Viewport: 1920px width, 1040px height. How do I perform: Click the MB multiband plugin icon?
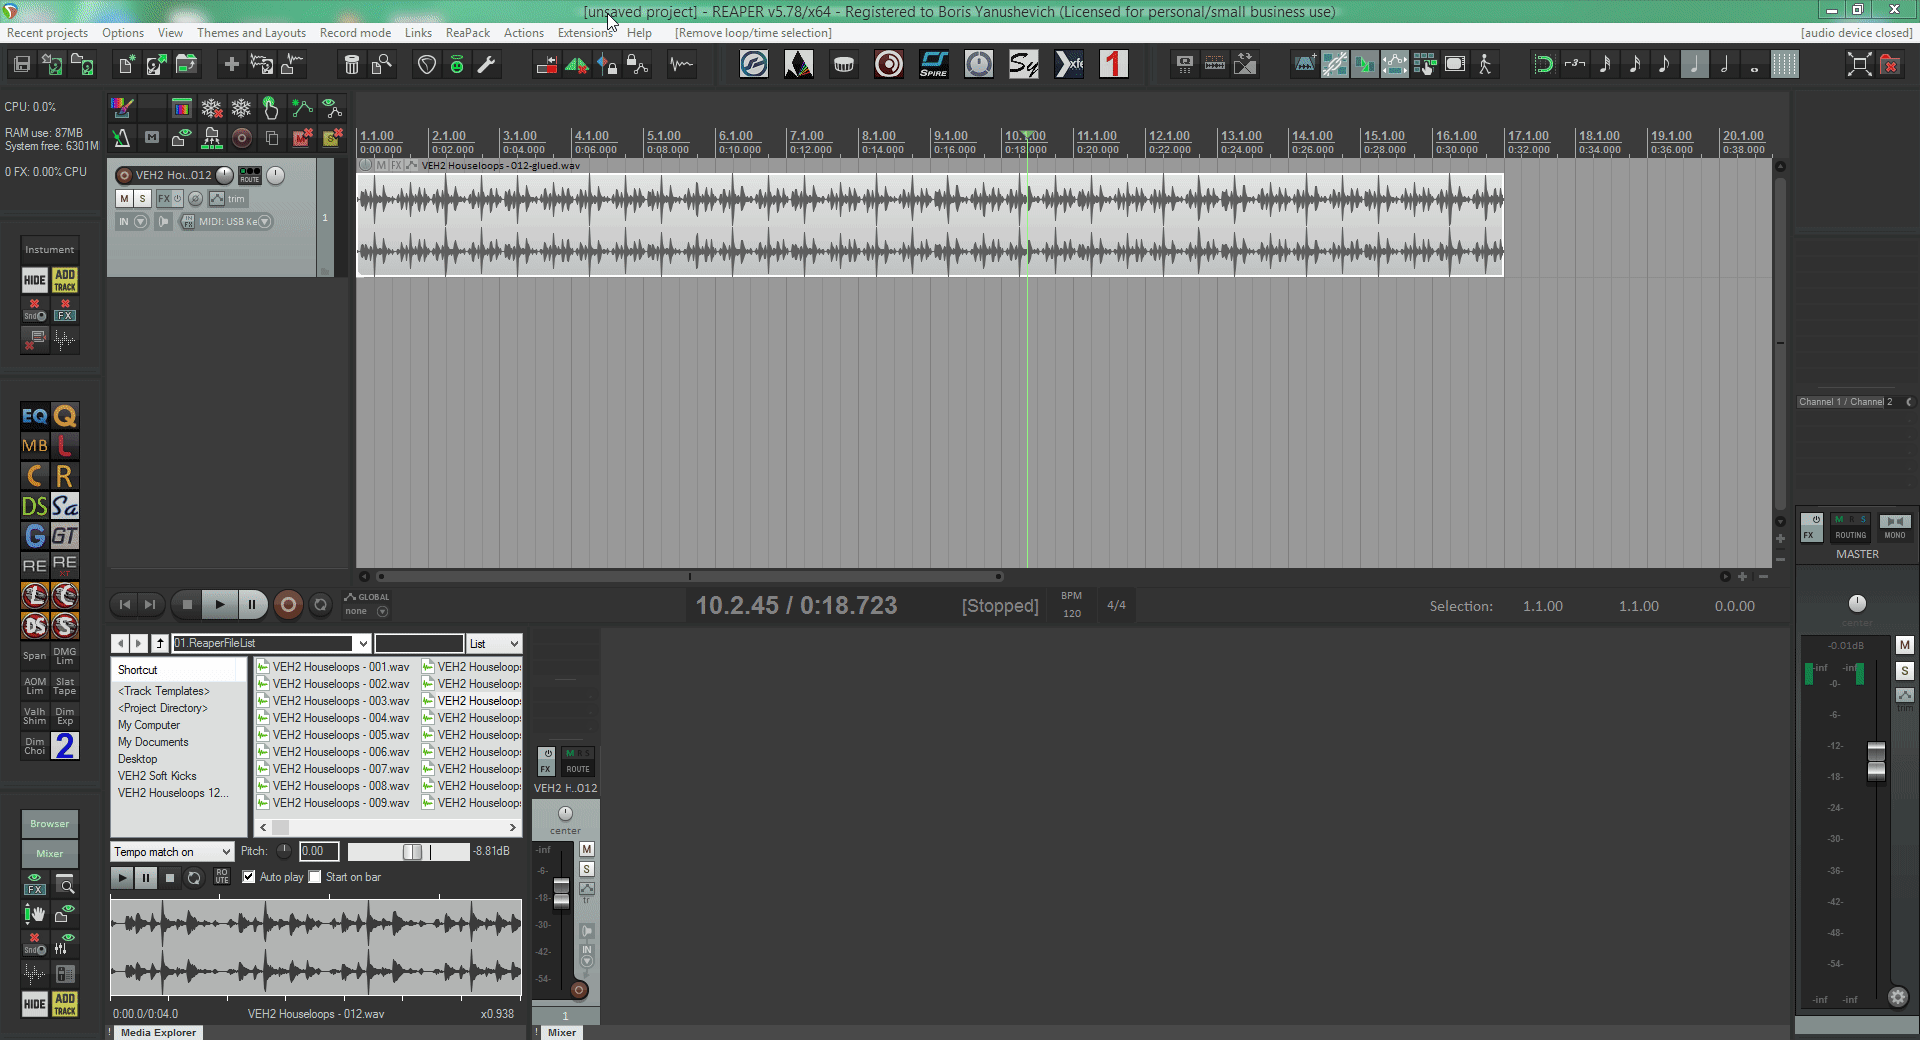[35, 446]
